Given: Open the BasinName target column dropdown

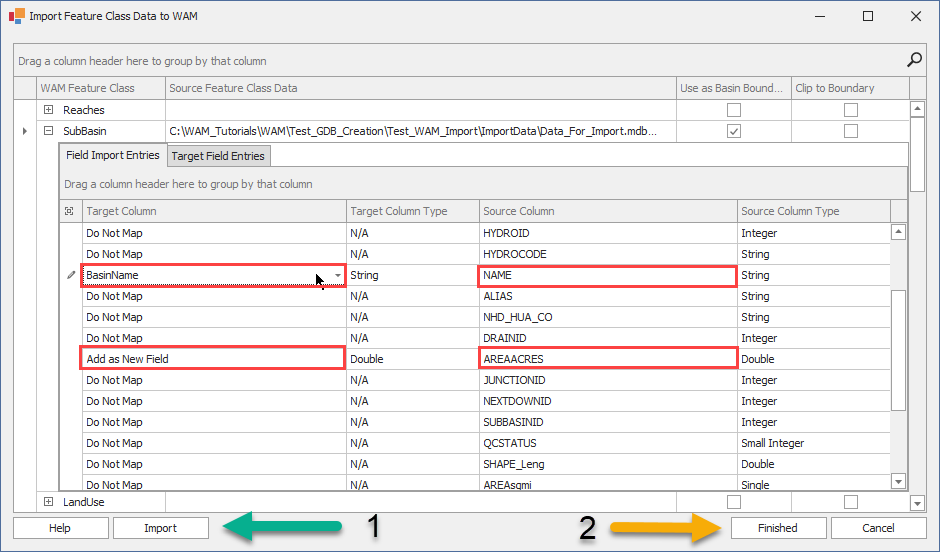Looking at the screenshot, I should click(338, 276).
